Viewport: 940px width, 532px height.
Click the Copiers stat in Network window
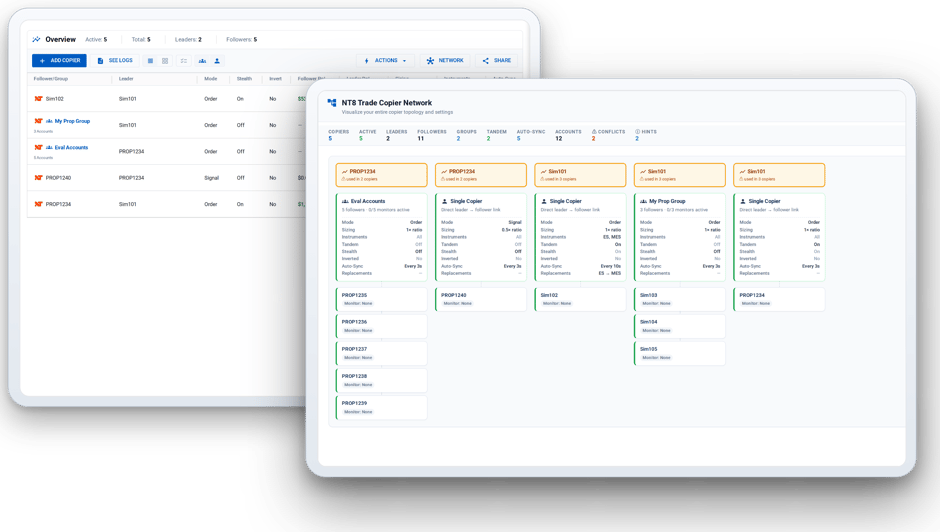[339, 135]
